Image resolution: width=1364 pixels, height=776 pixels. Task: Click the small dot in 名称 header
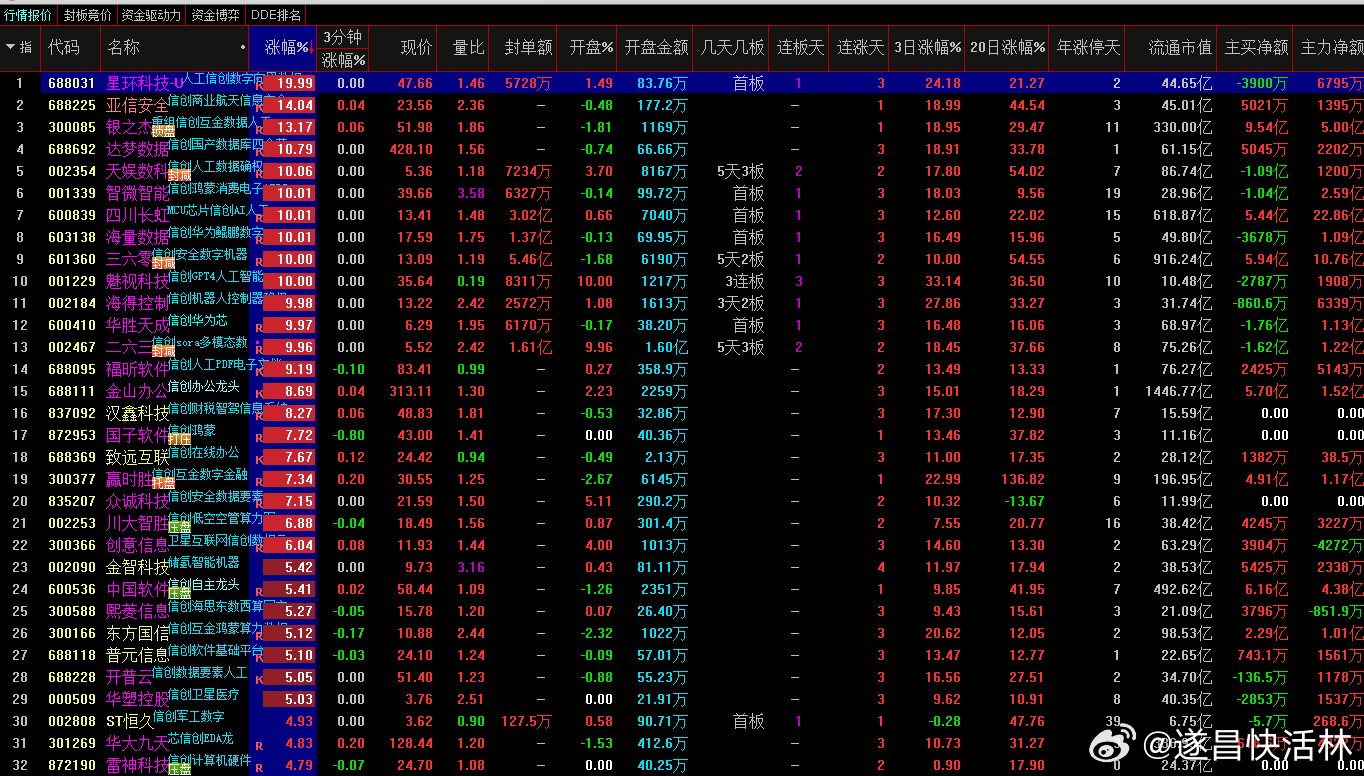[243, 47]
